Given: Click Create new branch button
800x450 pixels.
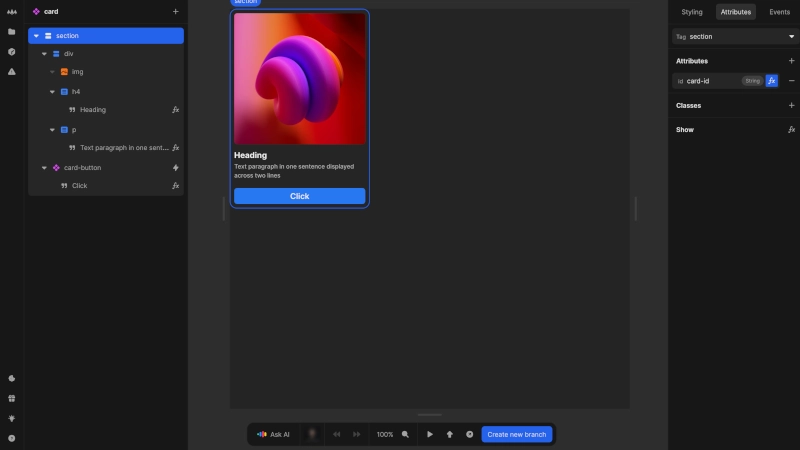Looking at the screenshot, I should (x=516, y=434).
